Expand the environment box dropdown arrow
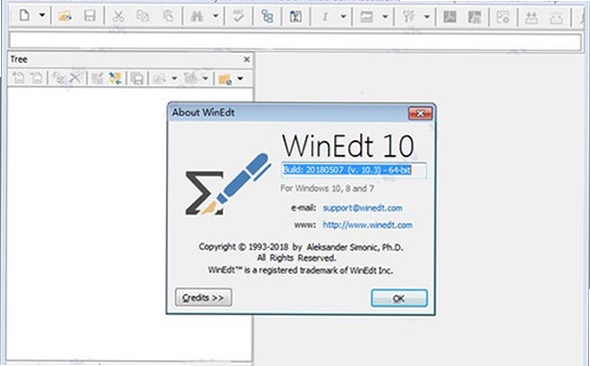 [x=385, y=17]
